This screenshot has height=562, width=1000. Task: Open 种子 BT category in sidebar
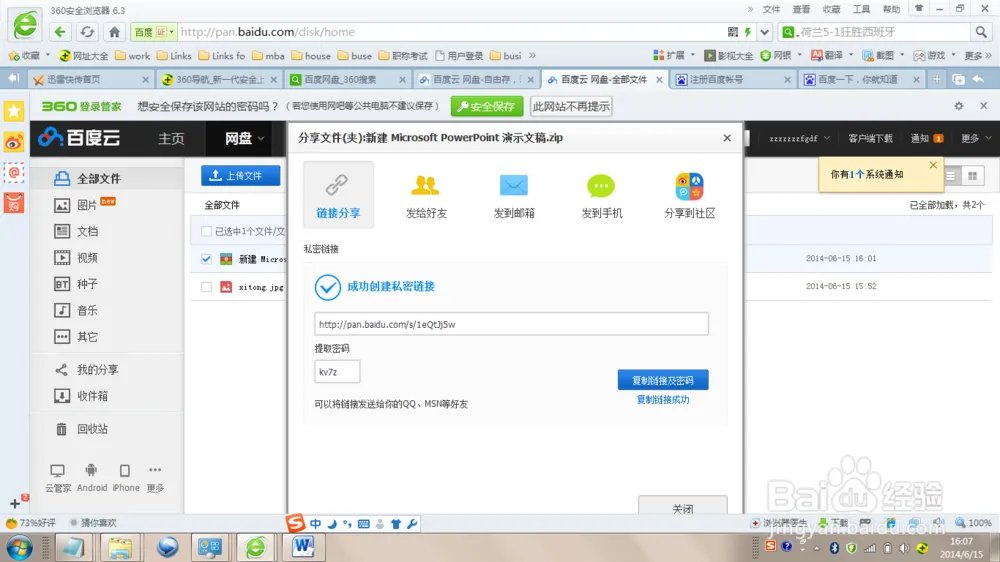click(87, 284)
